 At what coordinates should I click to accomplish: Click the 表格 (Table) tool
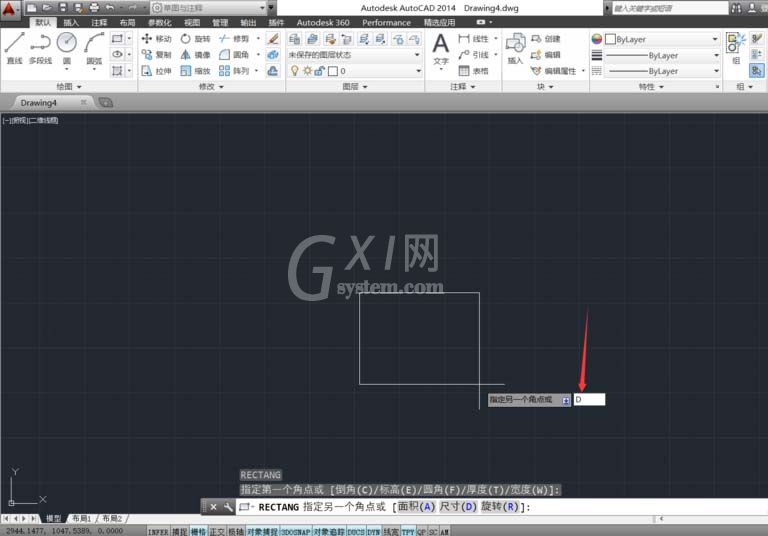[474, 71]
